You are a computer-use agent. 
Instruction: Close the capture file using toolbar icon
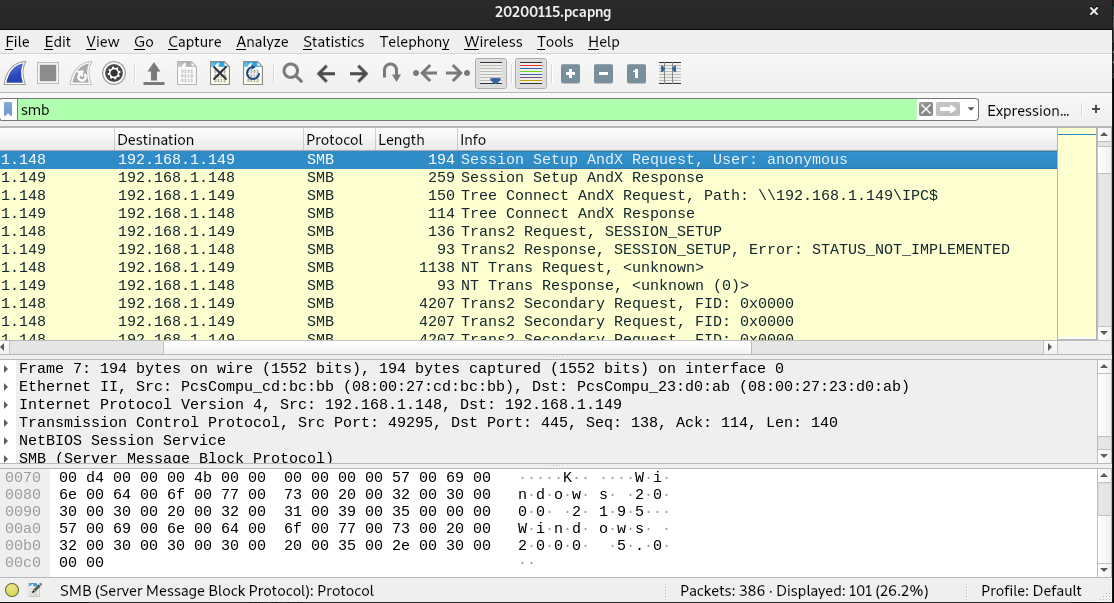[220, 73]
